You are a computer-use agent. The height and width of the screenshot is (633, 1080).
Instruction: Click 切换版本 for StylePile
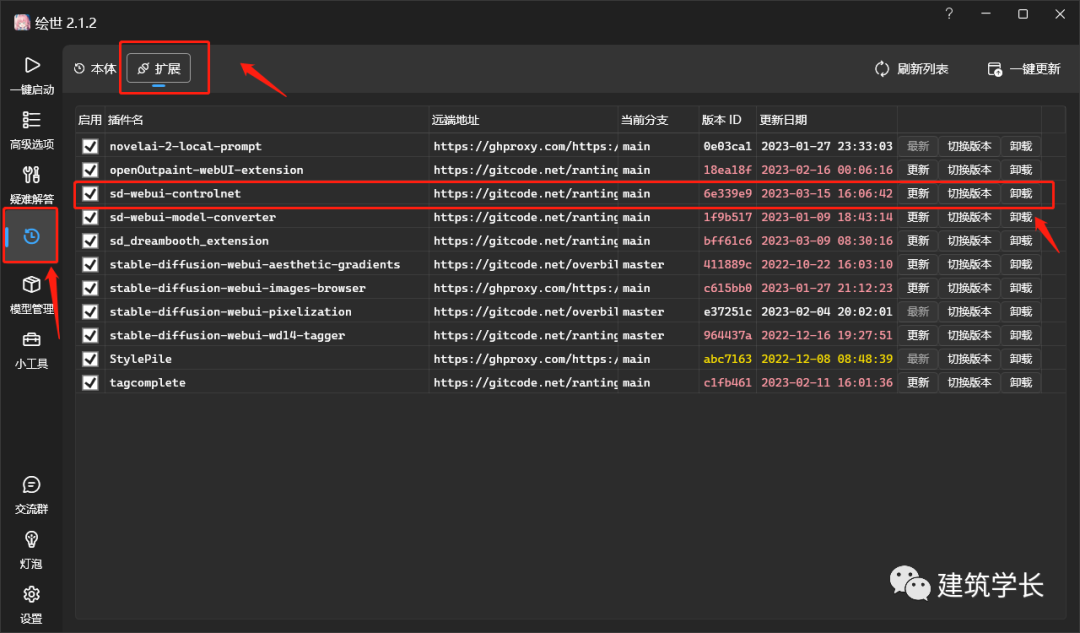click(969, 359)
